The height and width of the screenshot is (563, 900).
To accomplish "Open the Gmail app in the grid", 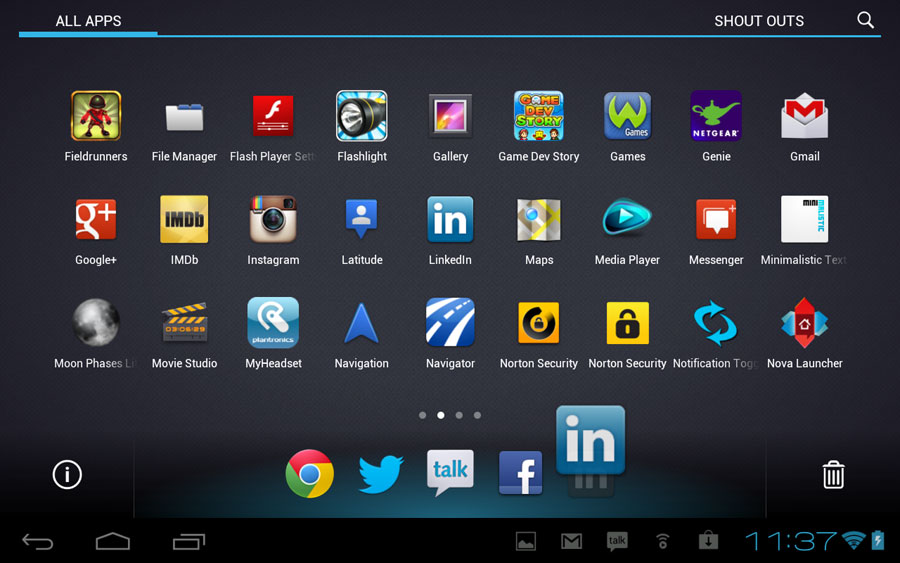I will tap(805, 116).
